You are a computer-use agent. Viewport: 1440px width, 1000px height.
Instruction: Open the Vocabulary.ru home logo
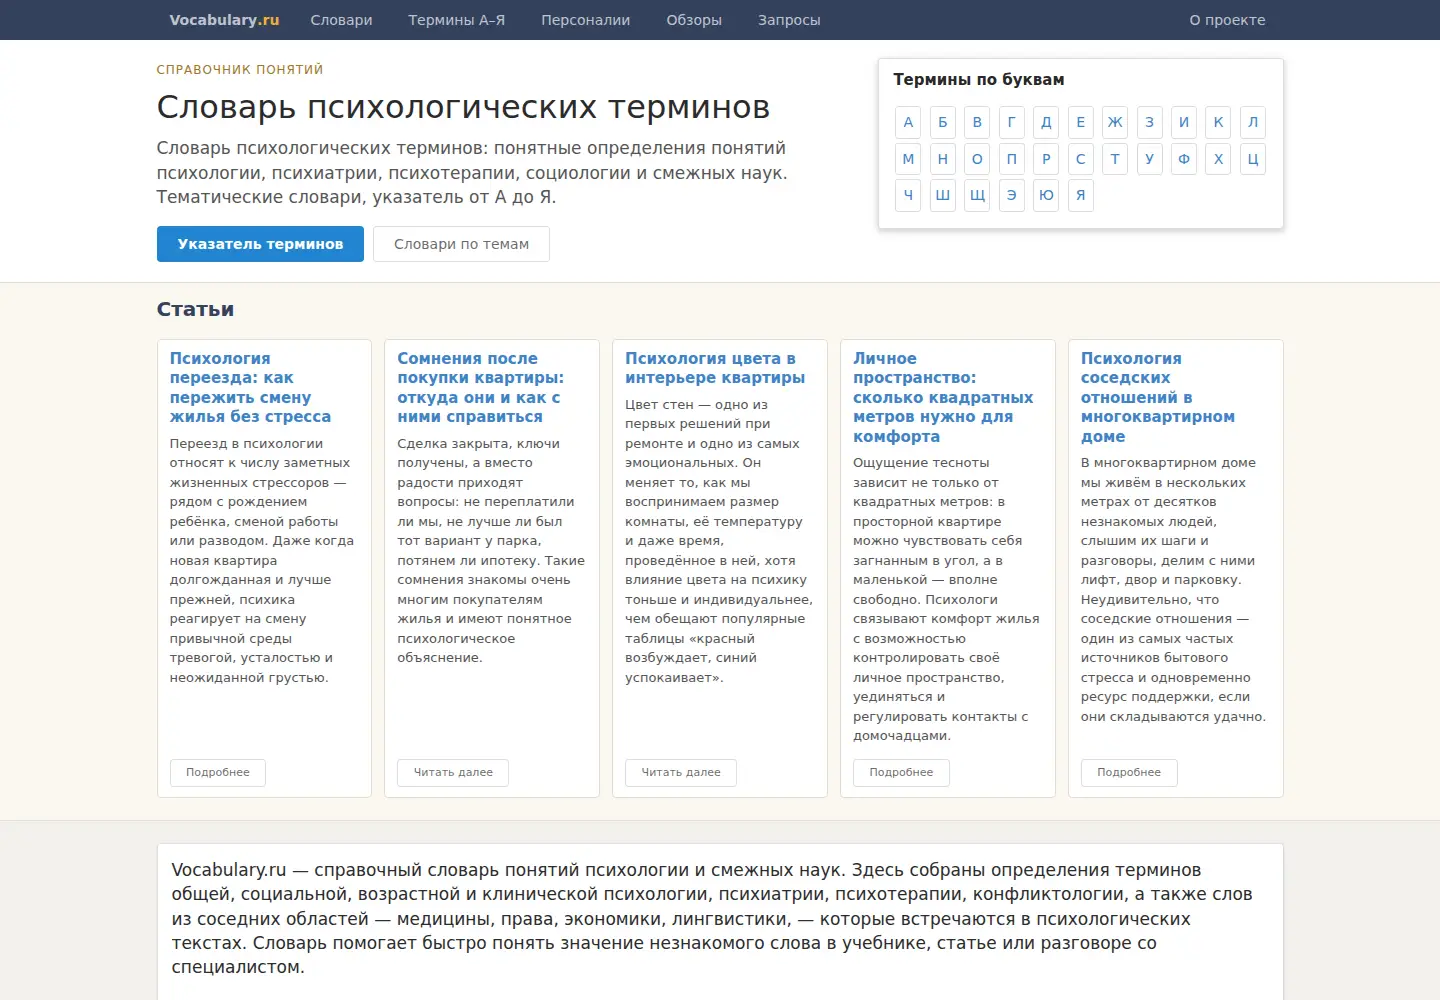tap(224, 20)
